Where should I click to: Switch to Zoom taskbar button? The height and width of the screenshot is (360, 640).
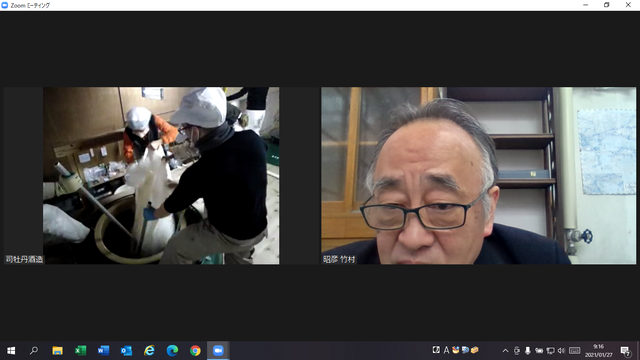(218, 351)
